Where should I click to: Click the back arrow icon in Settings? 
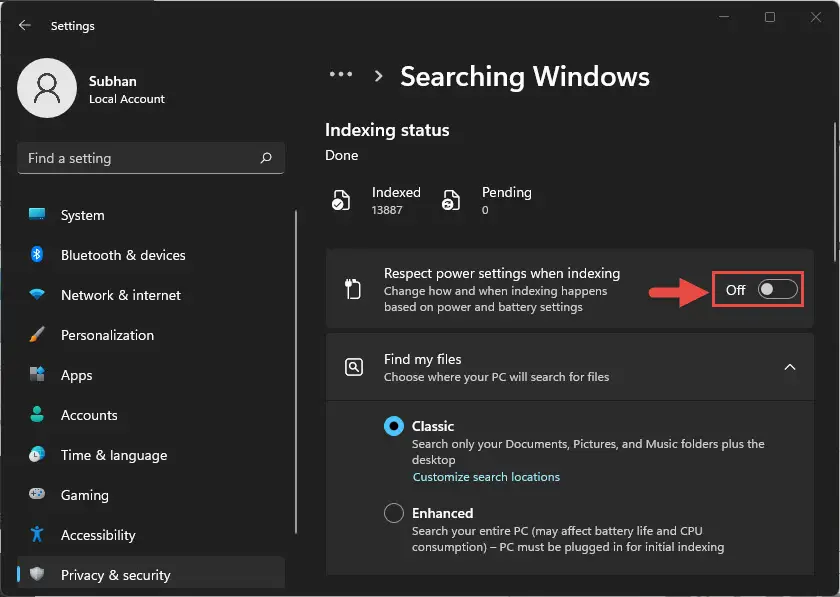[25, 25]
